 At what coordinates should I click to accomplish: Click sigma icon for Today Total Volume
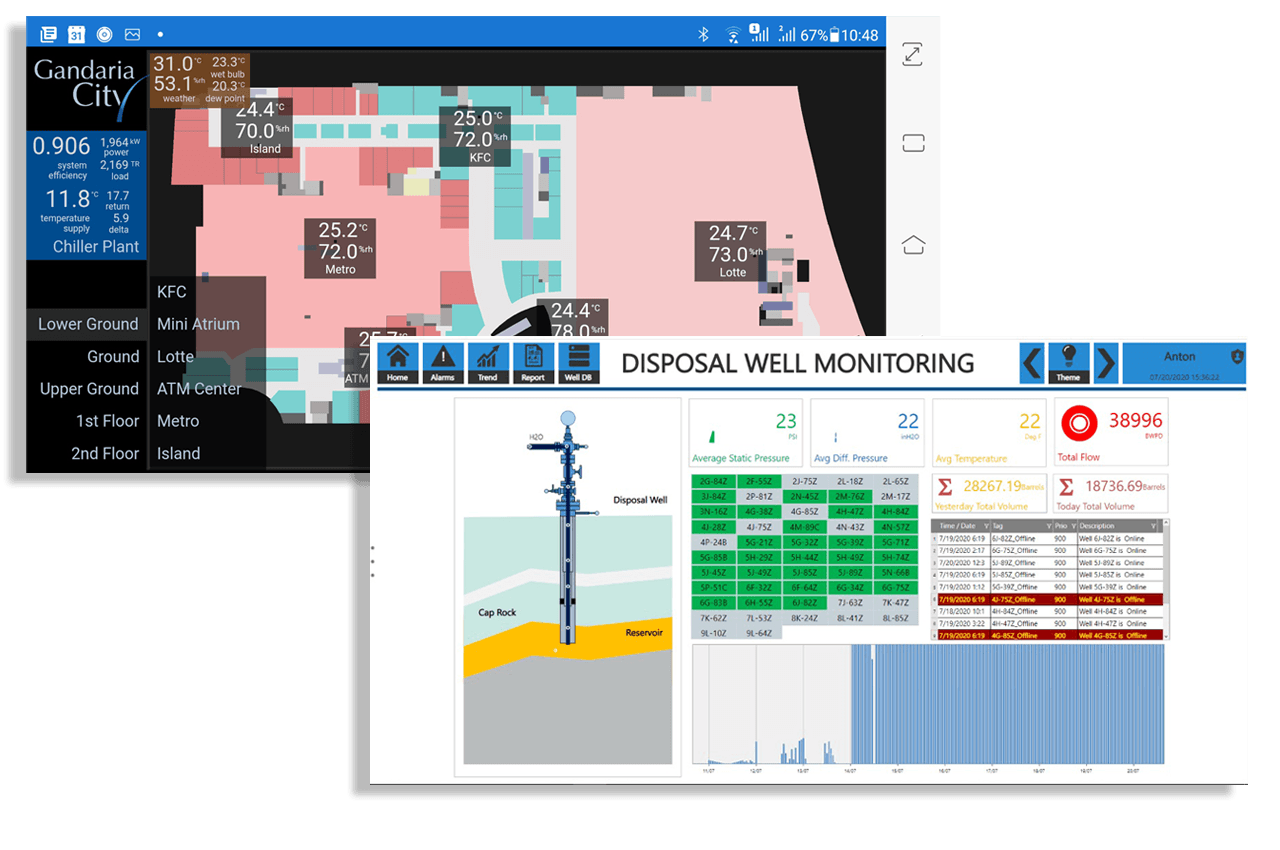(1067, 487)
